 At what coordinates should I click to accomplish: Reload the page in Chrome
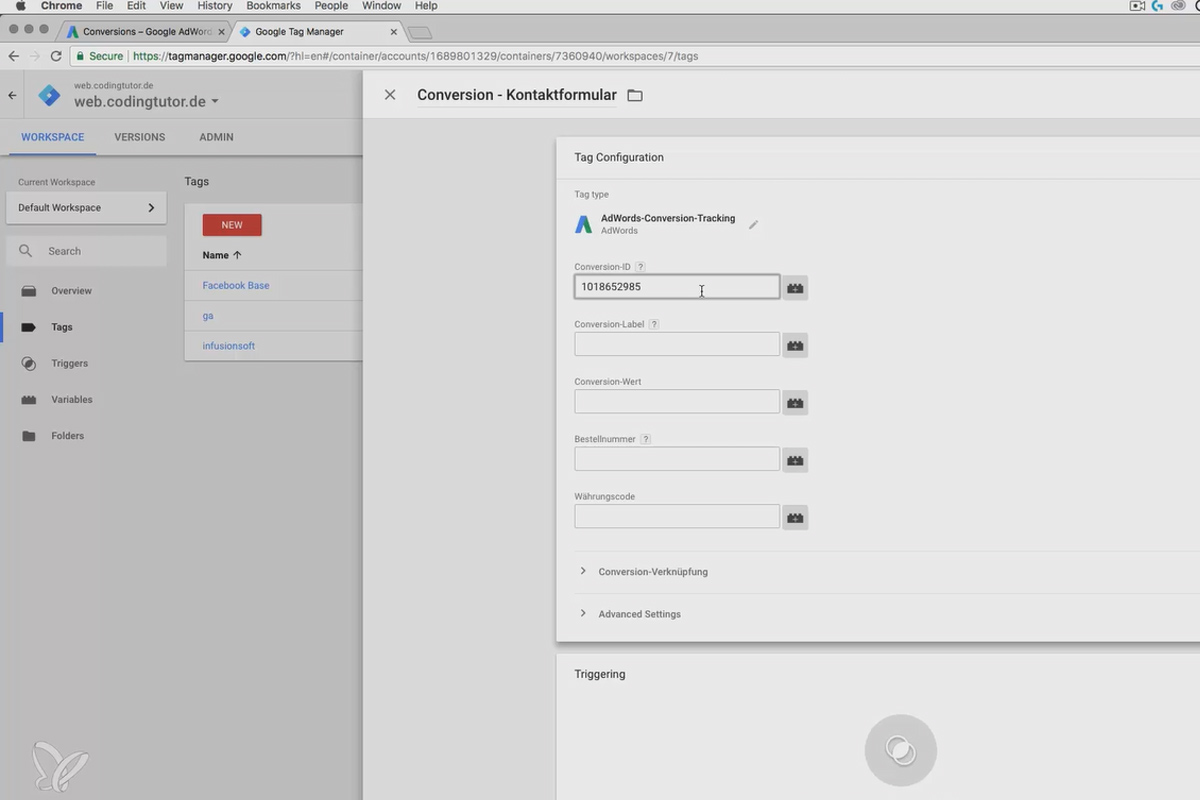56,56
